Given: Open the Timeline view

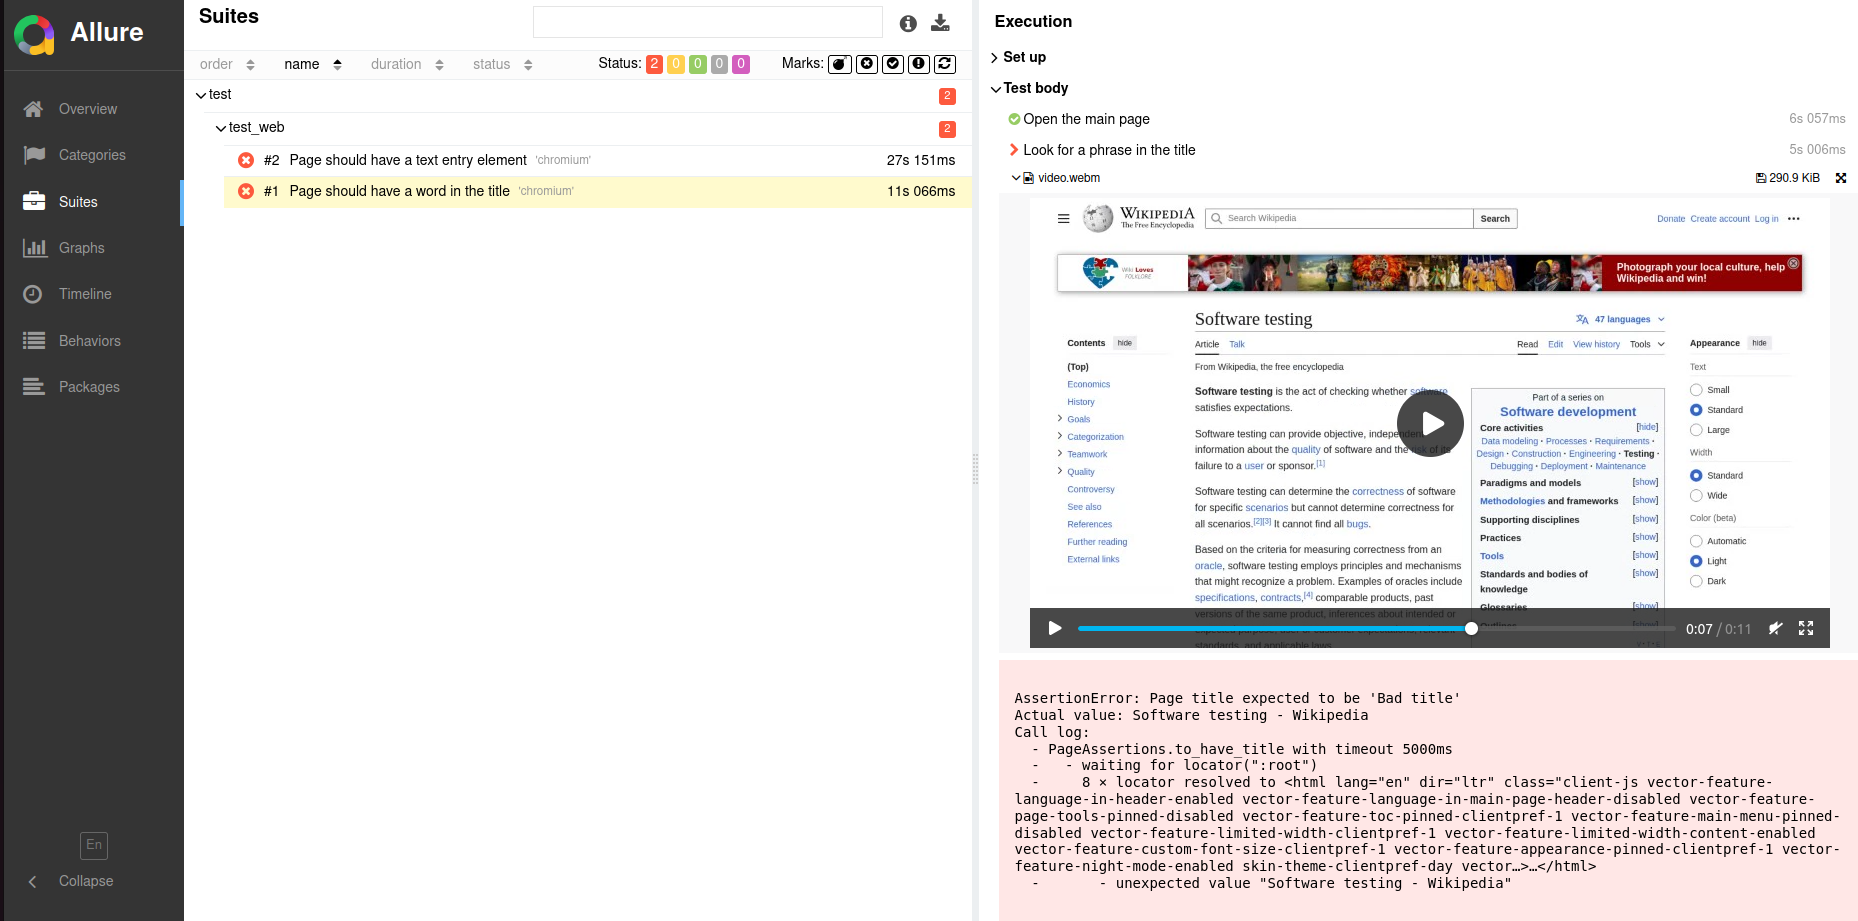Looking at the screenshot, I should (85, 293).
